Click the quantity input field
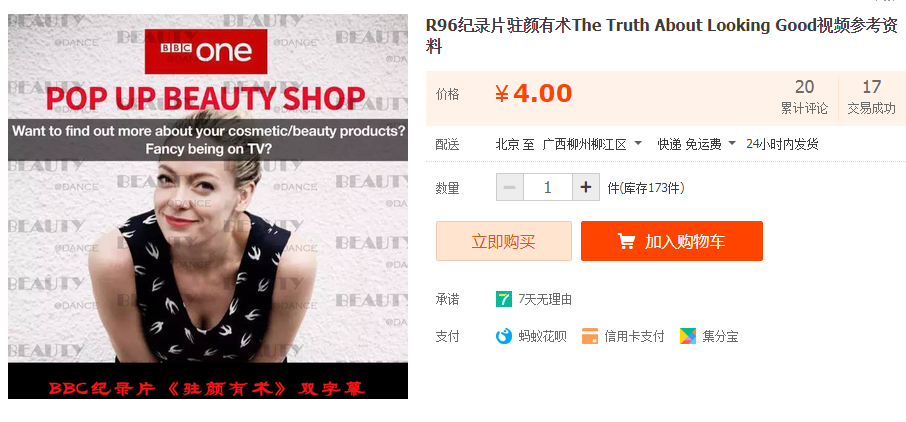Viewport: 906px width, 422px height. click(x=548, y=187)
